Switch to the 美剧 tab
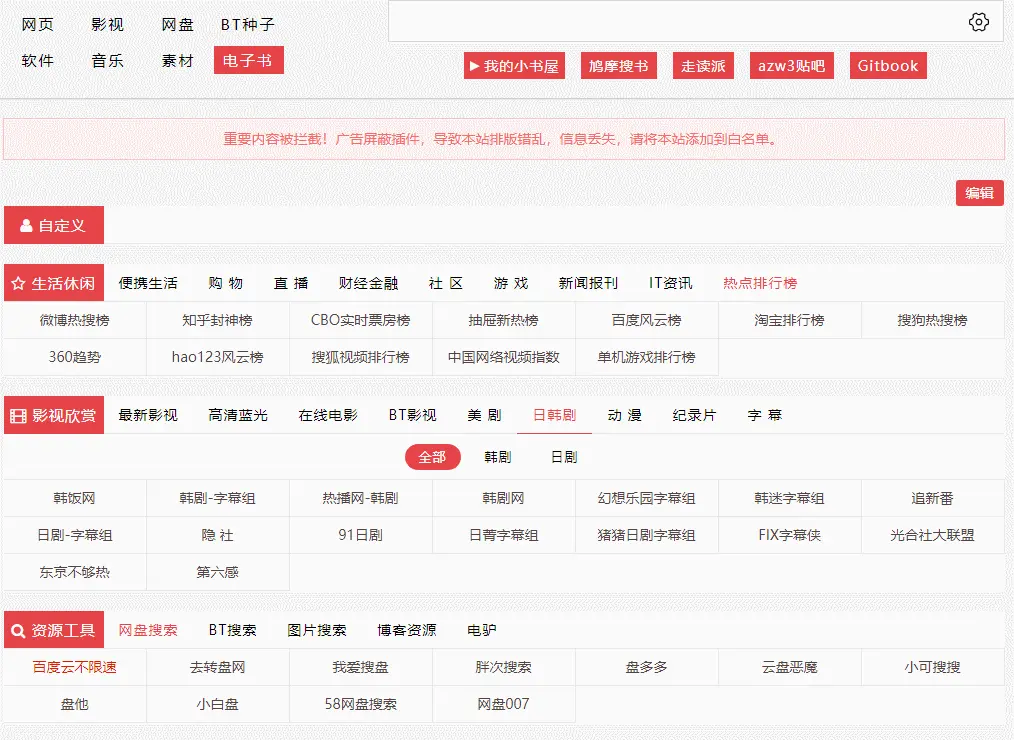This screenshot has height=740, width=1014. pyautogui.click(x=483, y=414)
